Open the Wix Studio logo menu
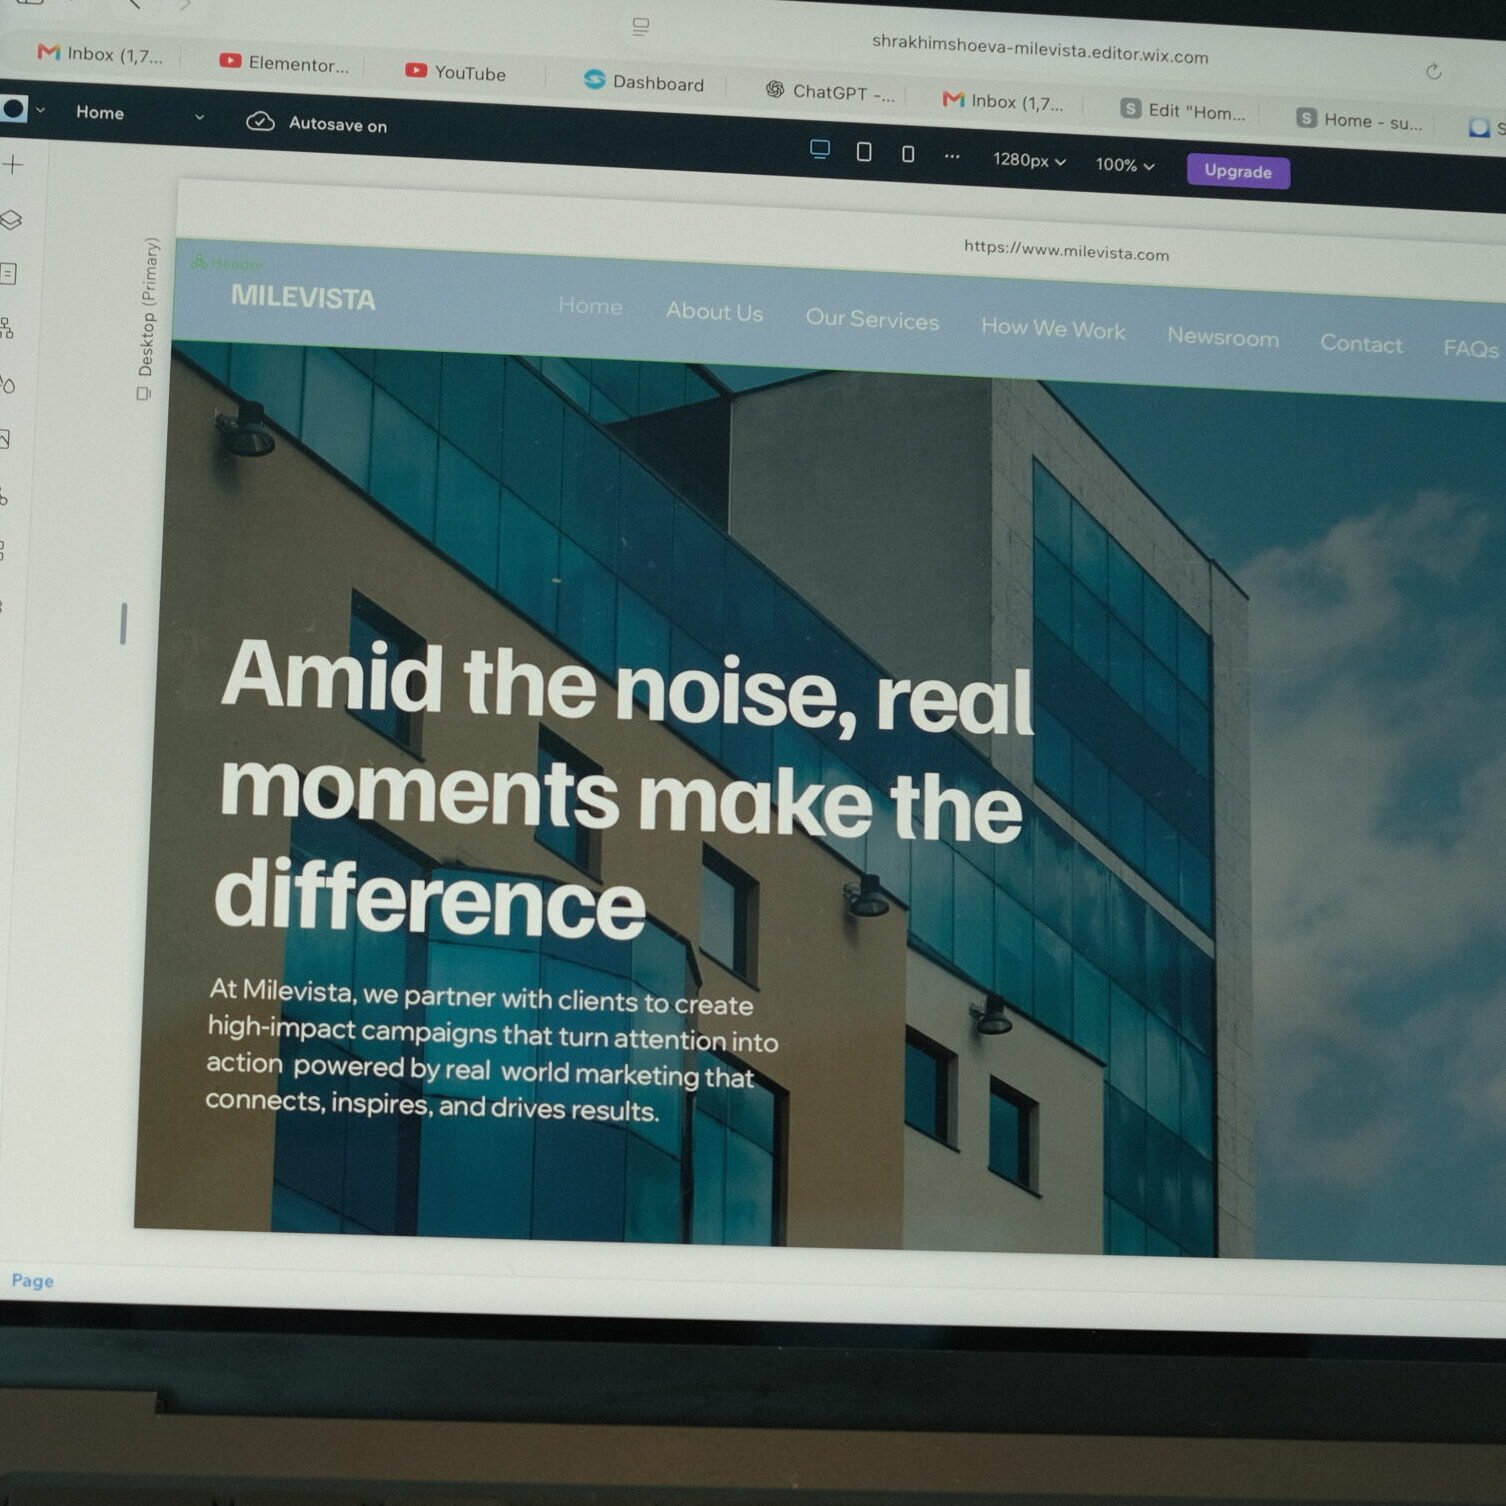This screenshot has height=1506, width=1506. click(x=14, y=108)
